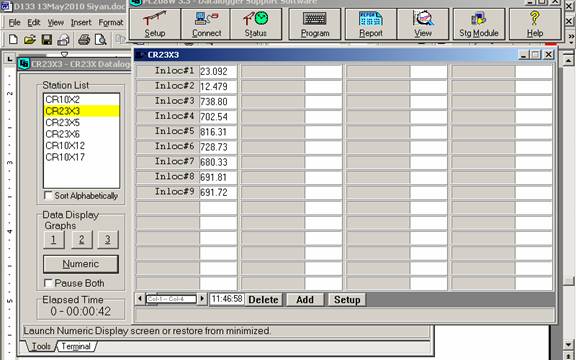Viewport: 576px width, 360px height.
Task: Click the 11:46:58 time field
Action: (x=227, y=299)
